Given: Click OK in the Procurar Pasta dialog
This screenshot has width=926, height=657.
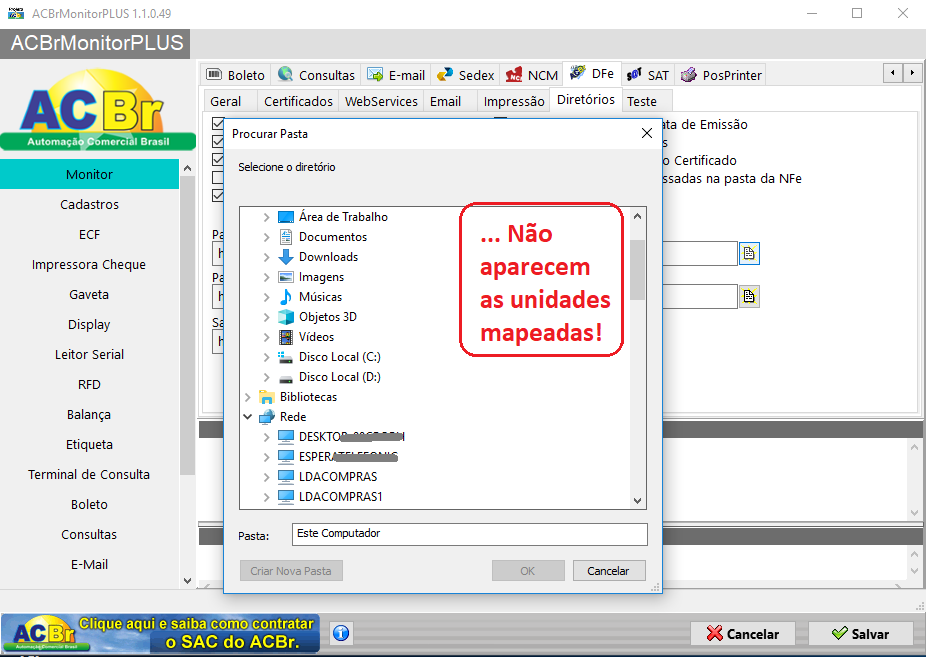Looking at the screenshot, I should click(x=528, y=571).
